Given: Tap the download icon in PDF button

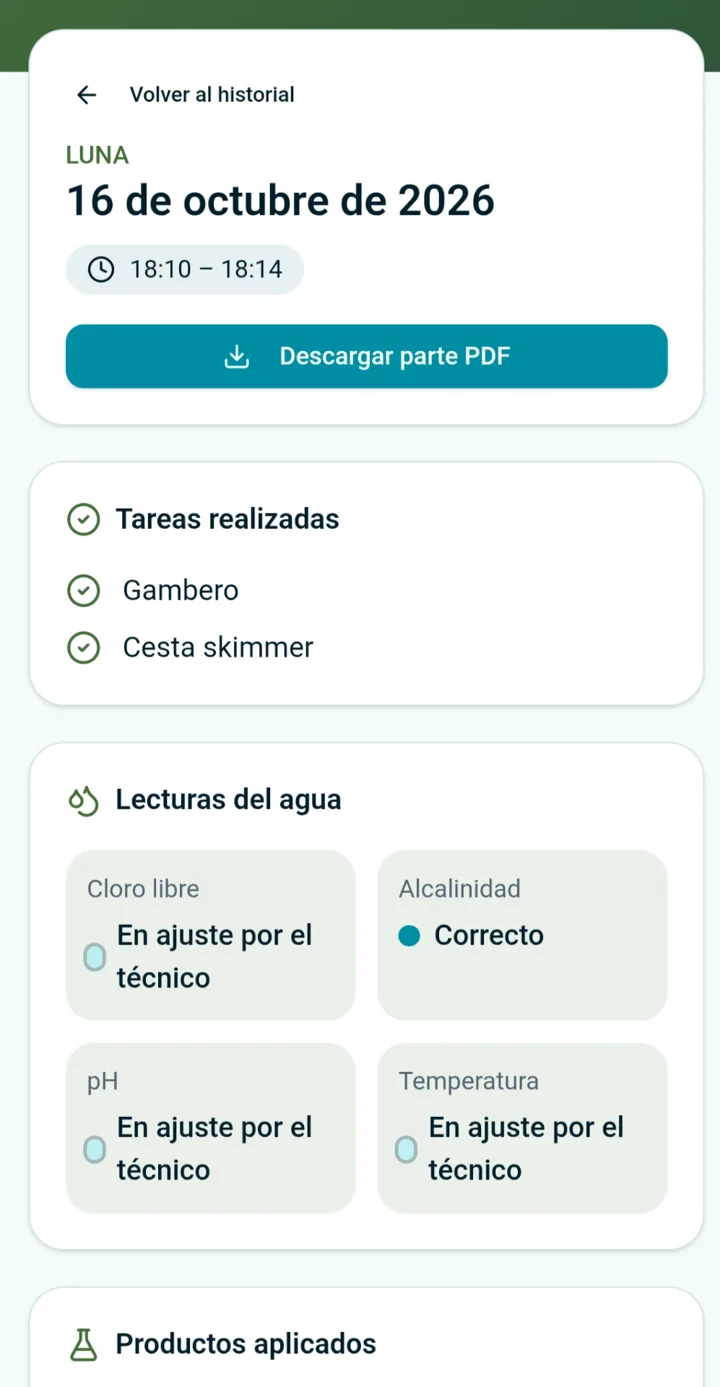Looking at the screenshot, I should 236,356.
